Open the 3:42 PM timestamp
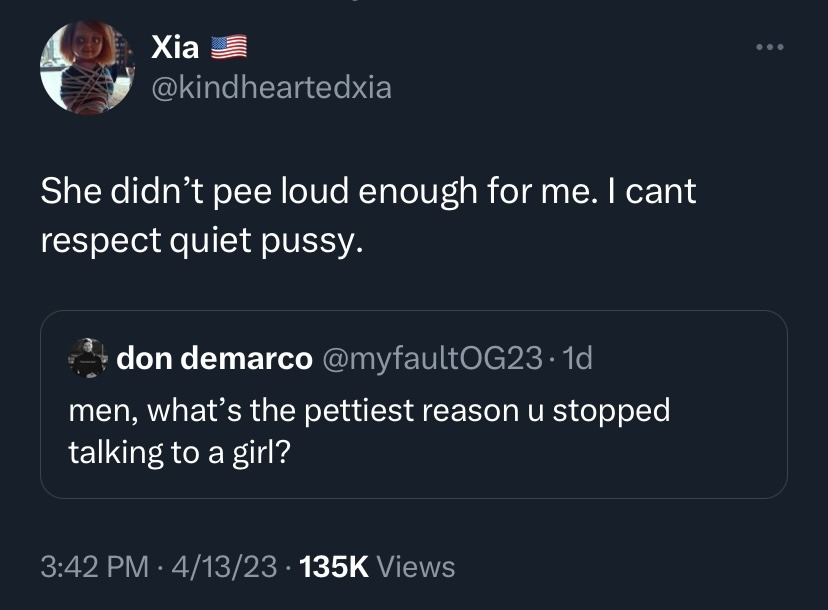This screenshot has width=828, height=610. (x=94, y=567)
